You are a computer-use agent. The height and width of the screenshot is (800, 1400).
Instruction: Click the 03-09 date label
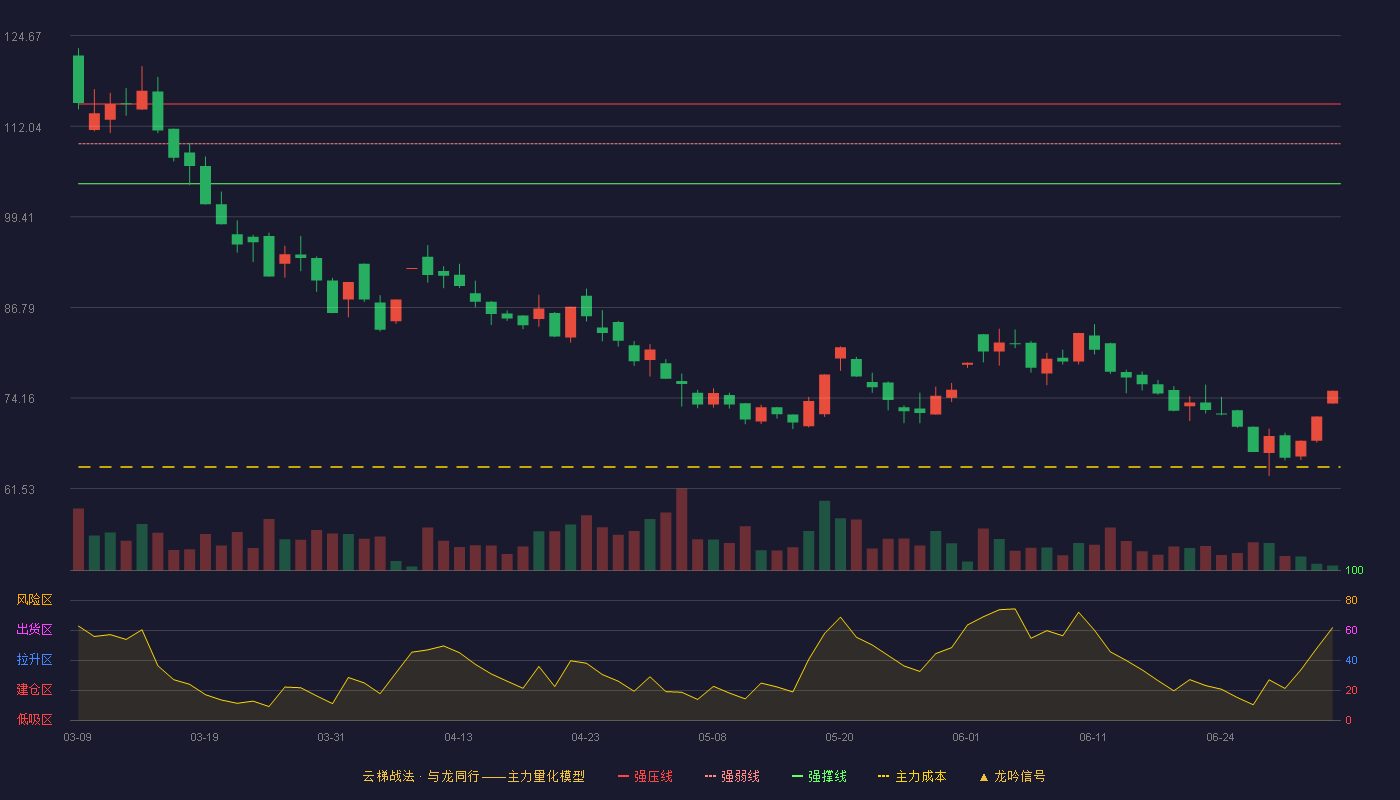coord(78,737)
